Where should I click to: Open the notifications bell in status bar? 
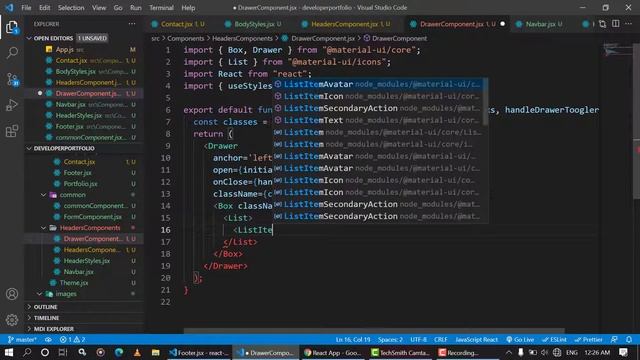point(629,340)
